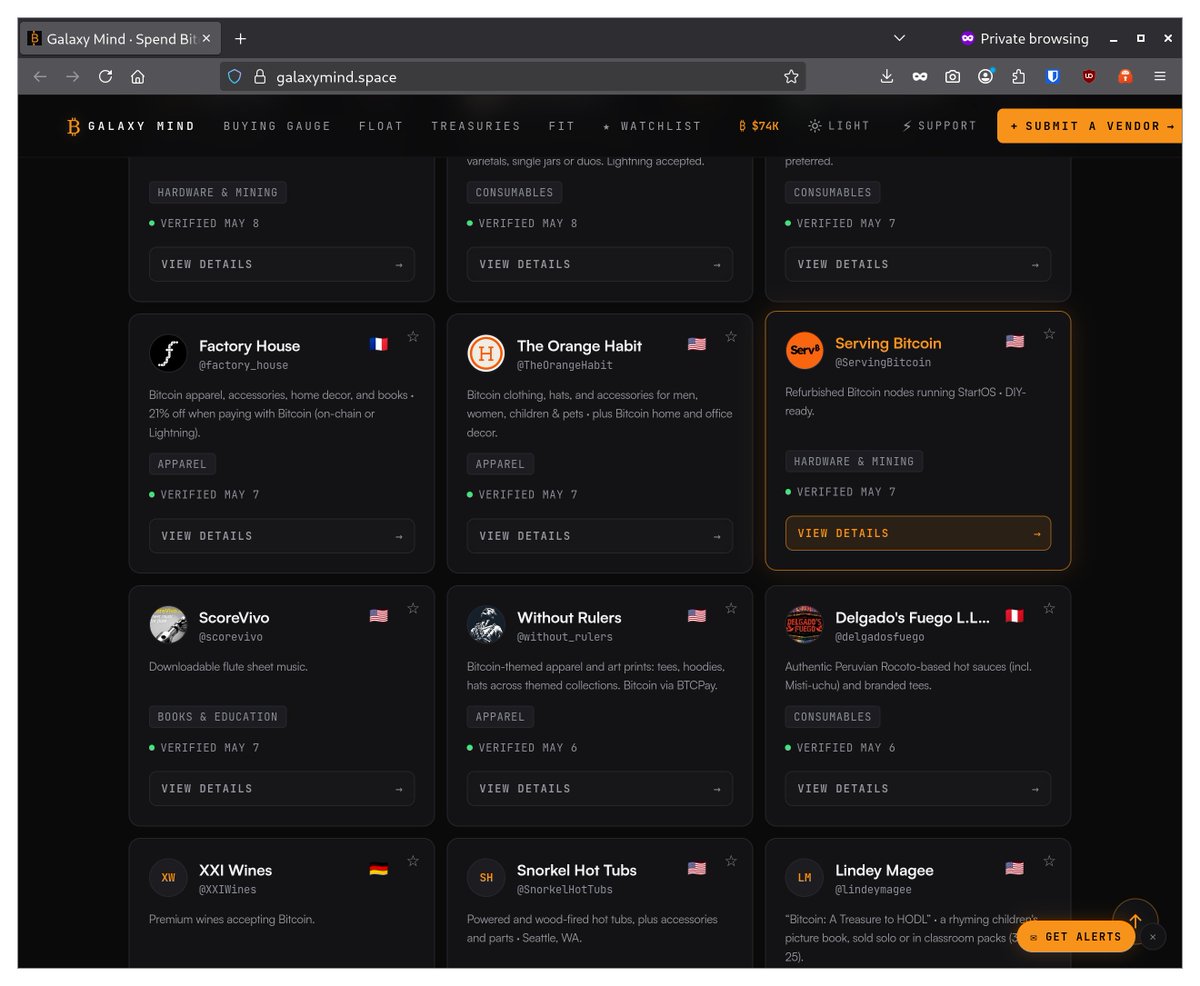Toggle Light theme mode

839,126
